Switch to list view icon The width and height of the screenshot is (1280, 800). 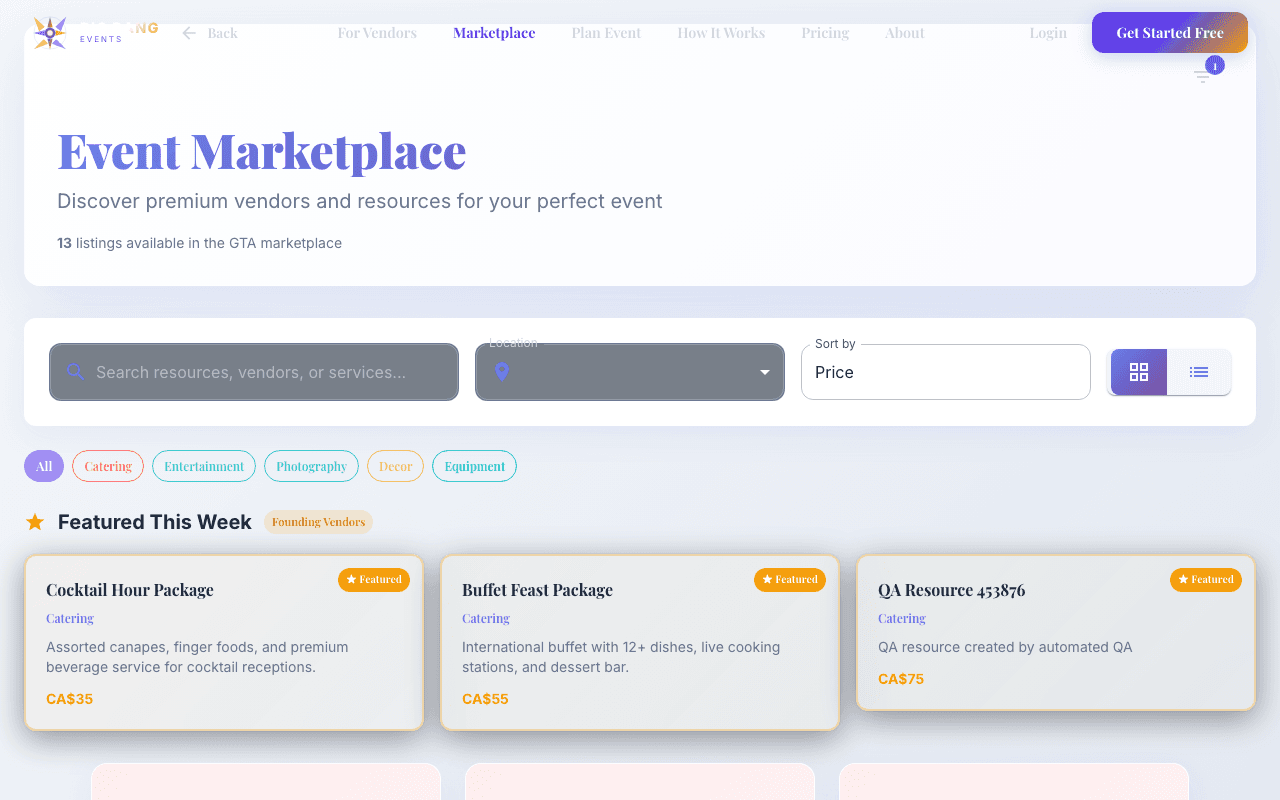coord(1199,371)
